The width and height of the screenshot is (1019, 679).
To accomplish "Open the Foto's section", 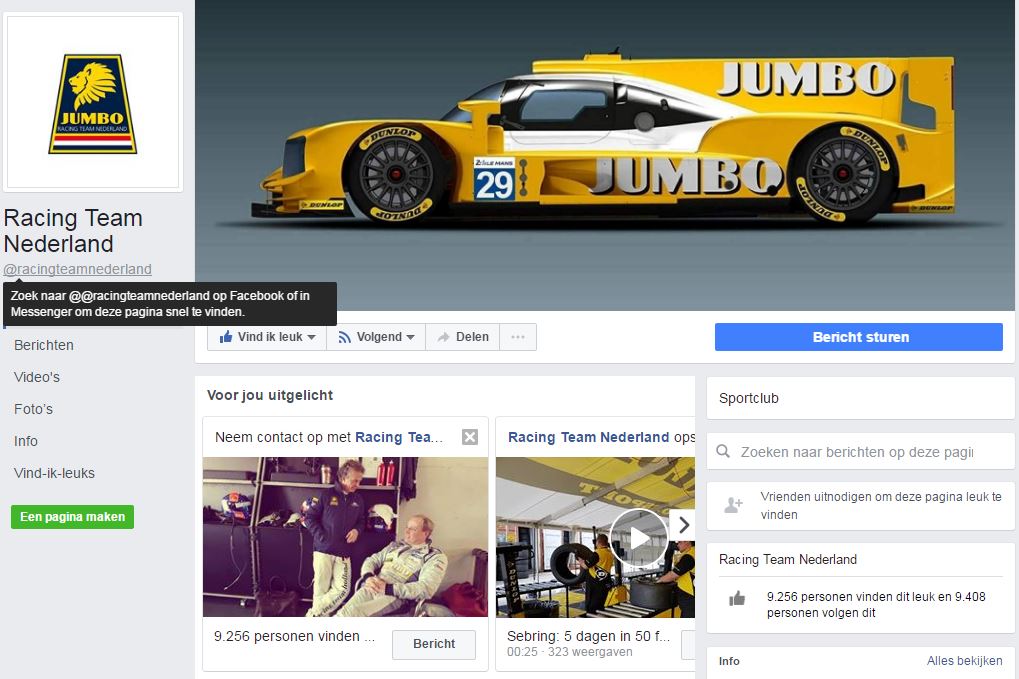I will pyautogui.click(x=33, y=409).
